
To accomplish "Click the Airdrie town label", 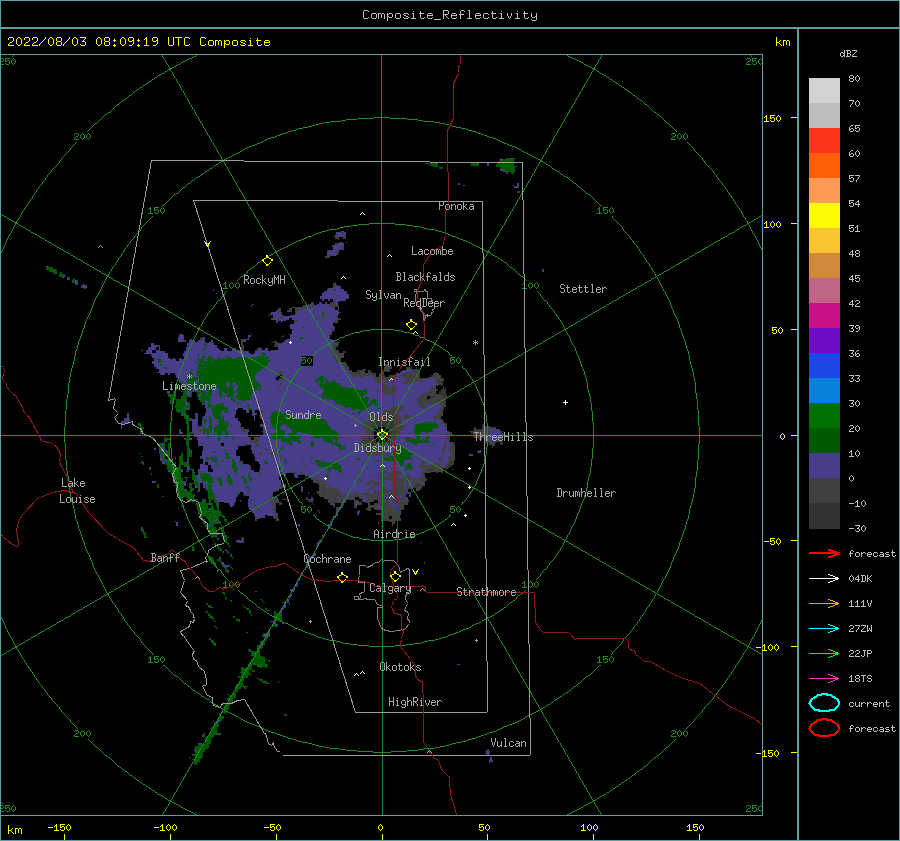I will point(394,534).
